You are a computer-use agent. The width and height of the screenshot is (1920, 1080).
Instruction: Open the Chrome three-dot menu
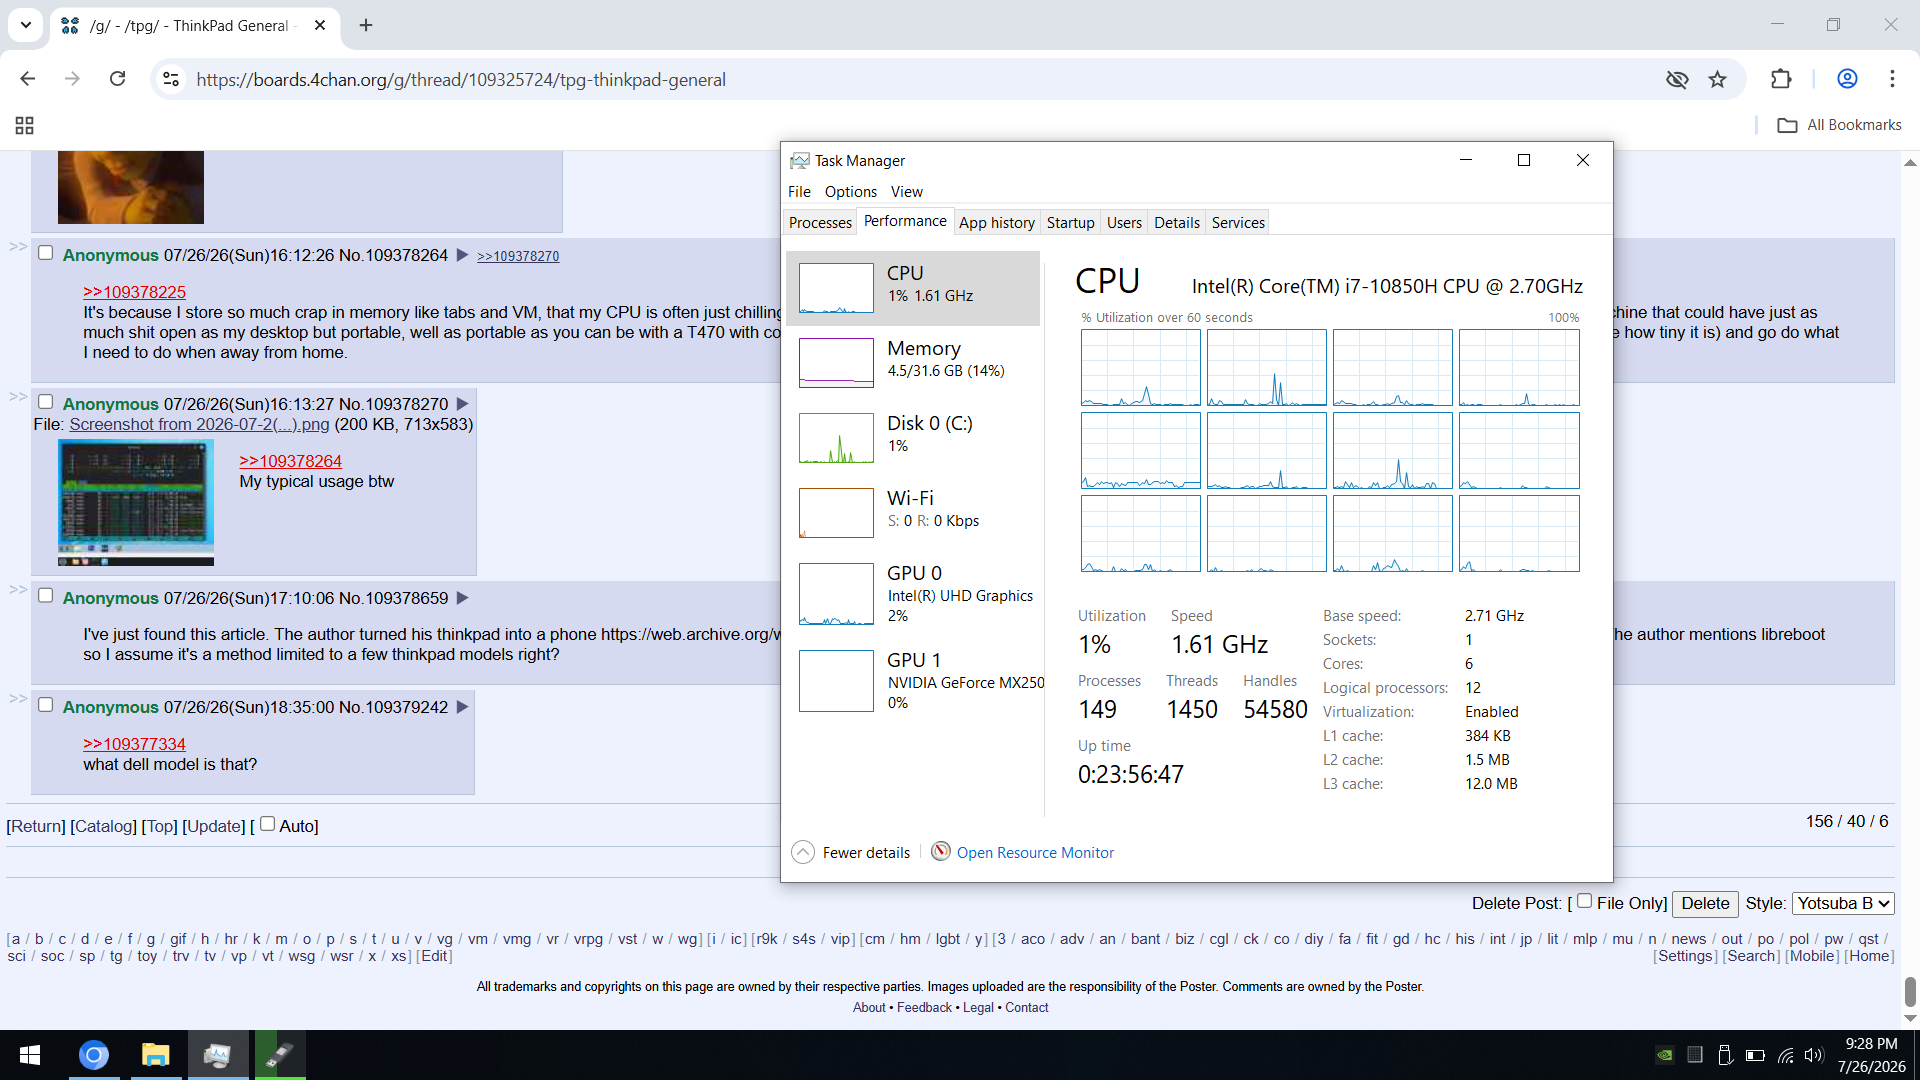click(x=1892, y=79)
